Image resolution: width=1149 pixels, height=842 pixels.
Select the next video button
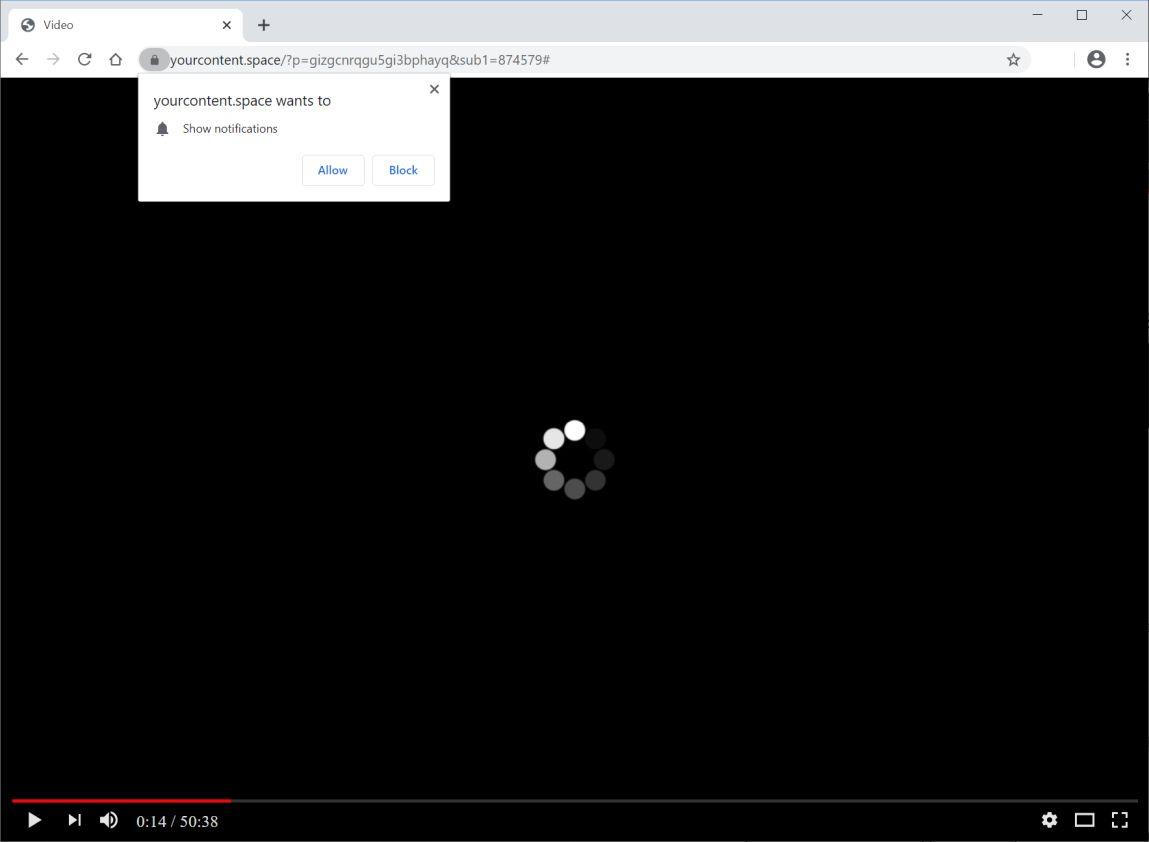click(x=73, y=820)
